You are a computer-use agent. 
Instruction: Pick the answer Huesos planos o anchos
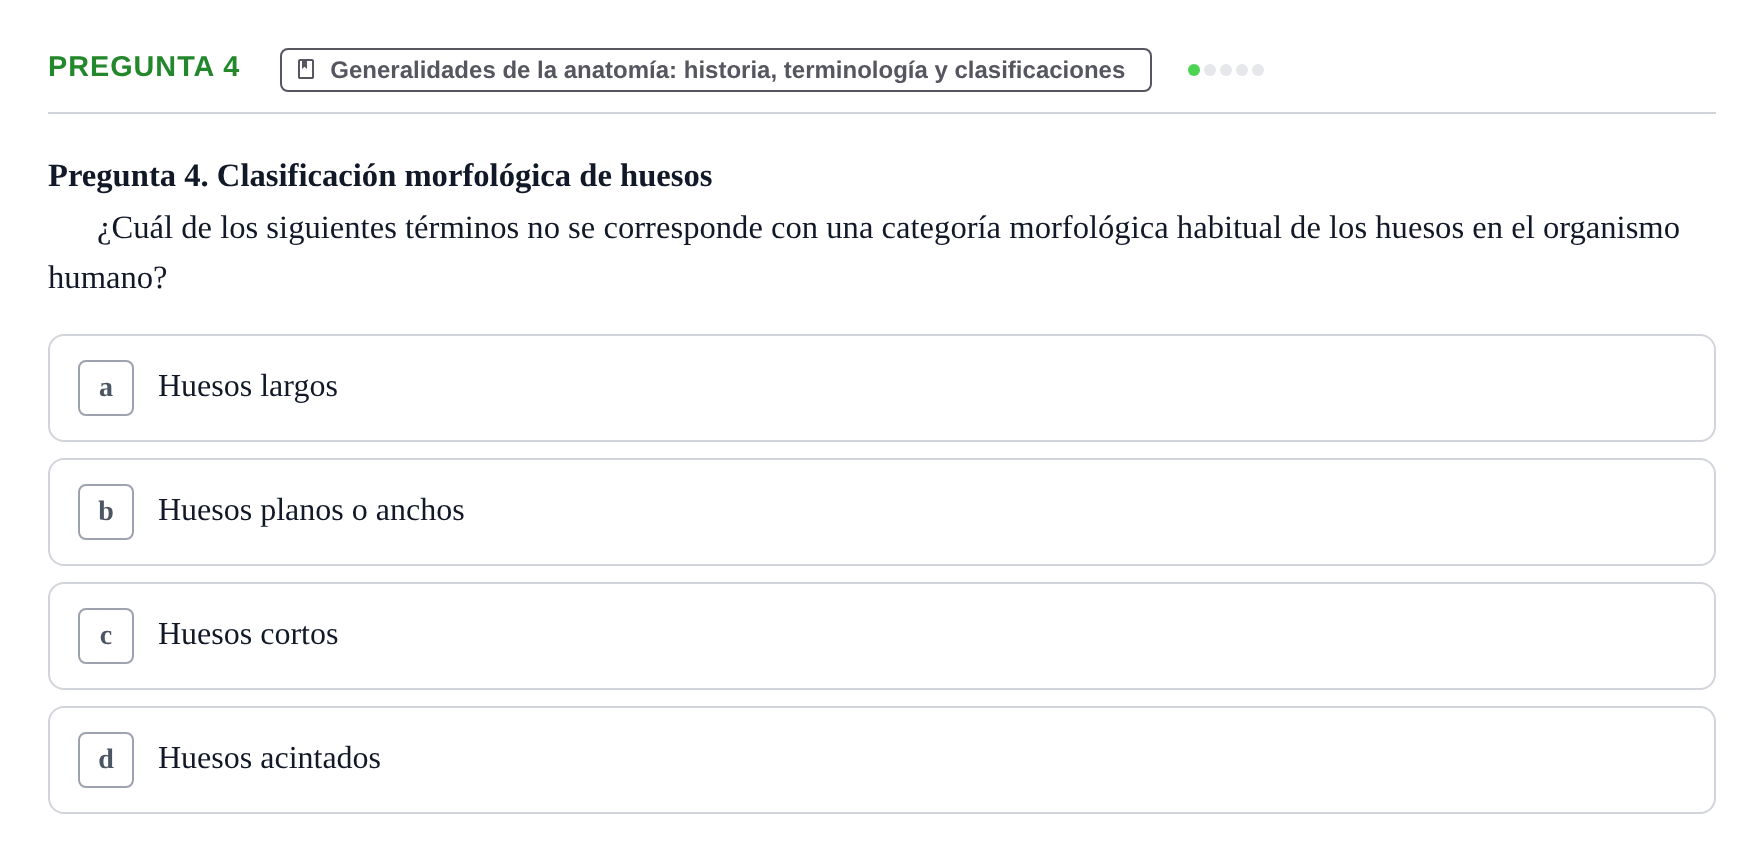882,512
